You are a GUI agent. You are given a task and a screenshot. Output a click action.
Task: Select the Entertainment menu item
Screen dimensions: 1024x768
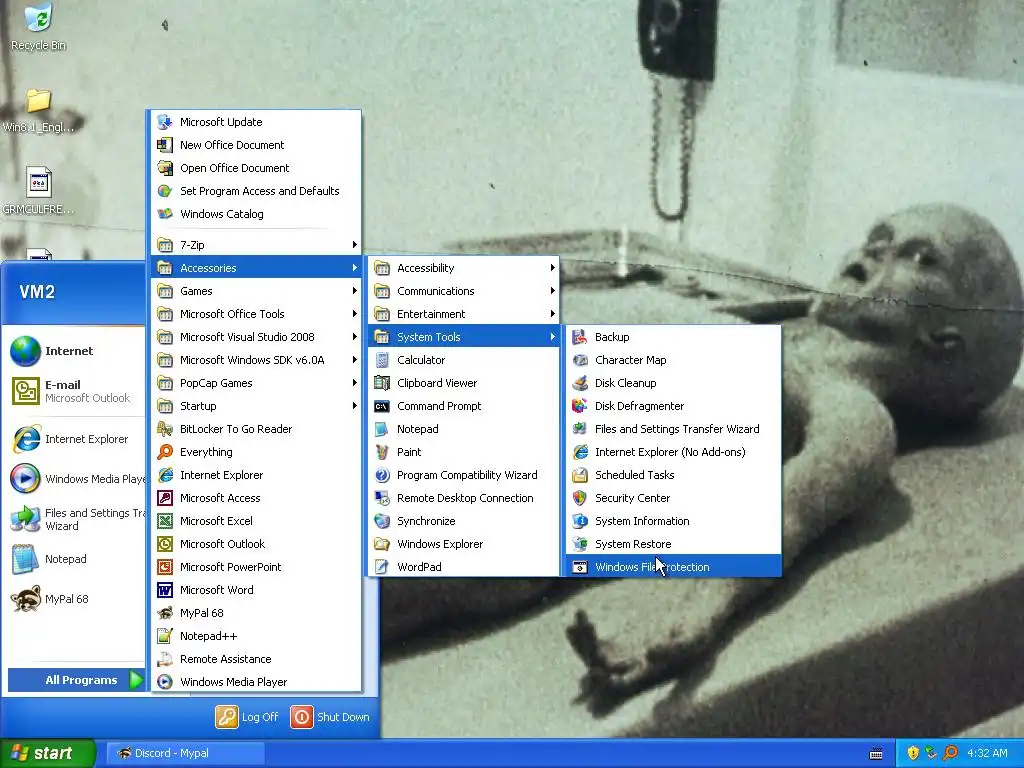(463, 314)
